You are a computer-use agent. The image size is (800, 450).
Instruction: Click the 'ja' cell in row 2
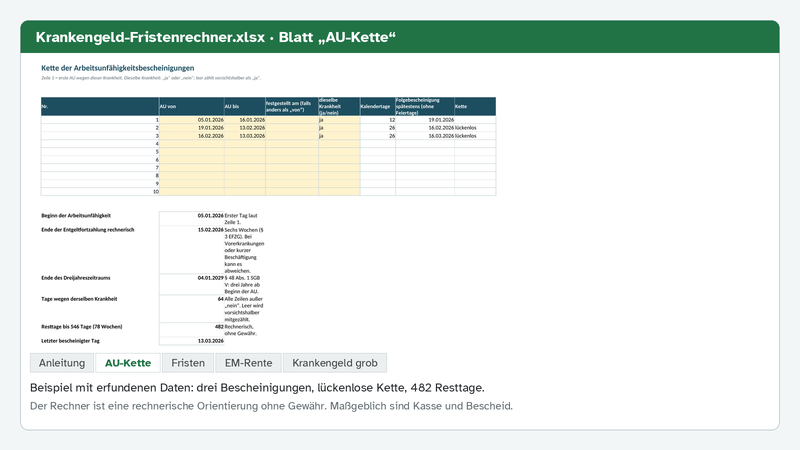(339, 128)
